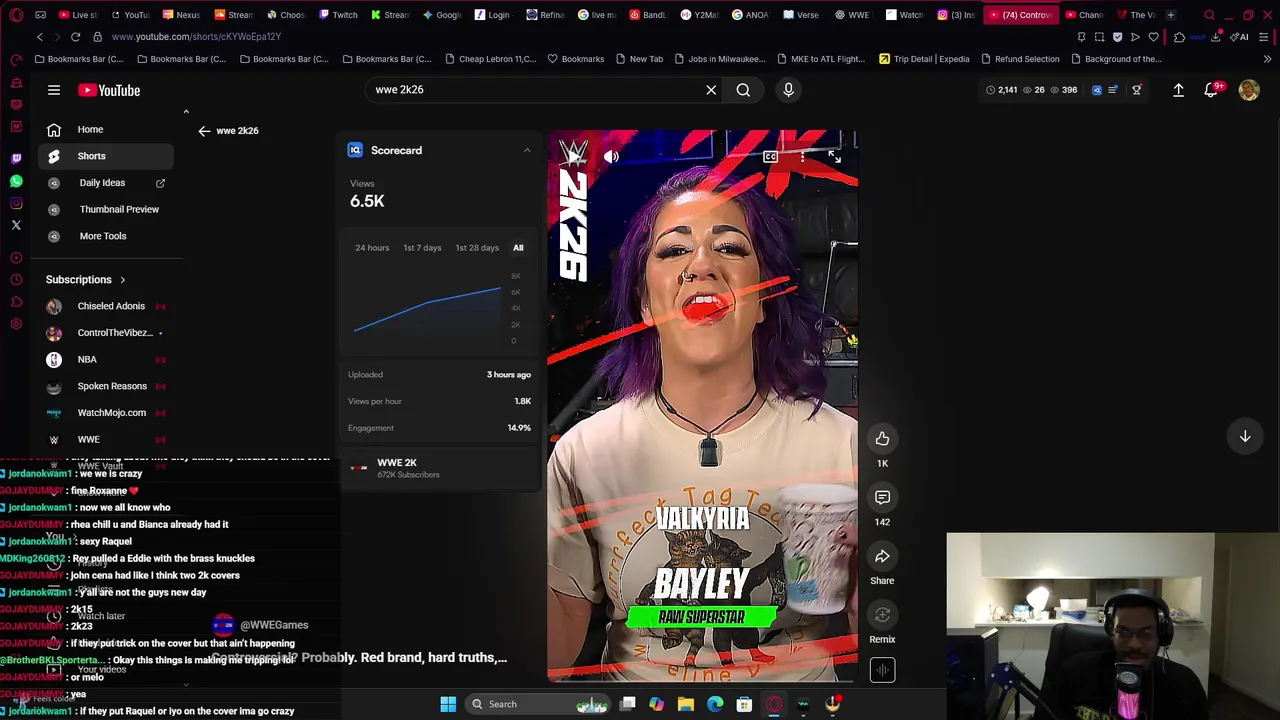Screen dimensions: 1280x720
Task: Clear the search box with the X icon
Action: pos(711,90)
